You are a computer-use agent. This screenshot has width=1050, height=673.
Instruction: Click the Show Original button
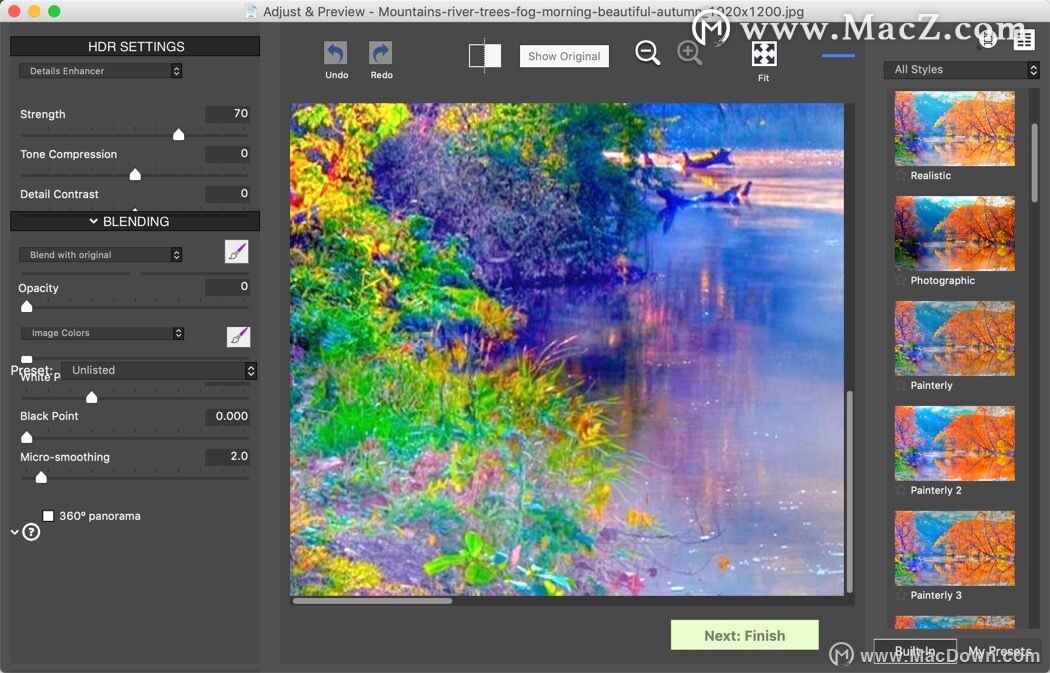[x=565, y=56]
